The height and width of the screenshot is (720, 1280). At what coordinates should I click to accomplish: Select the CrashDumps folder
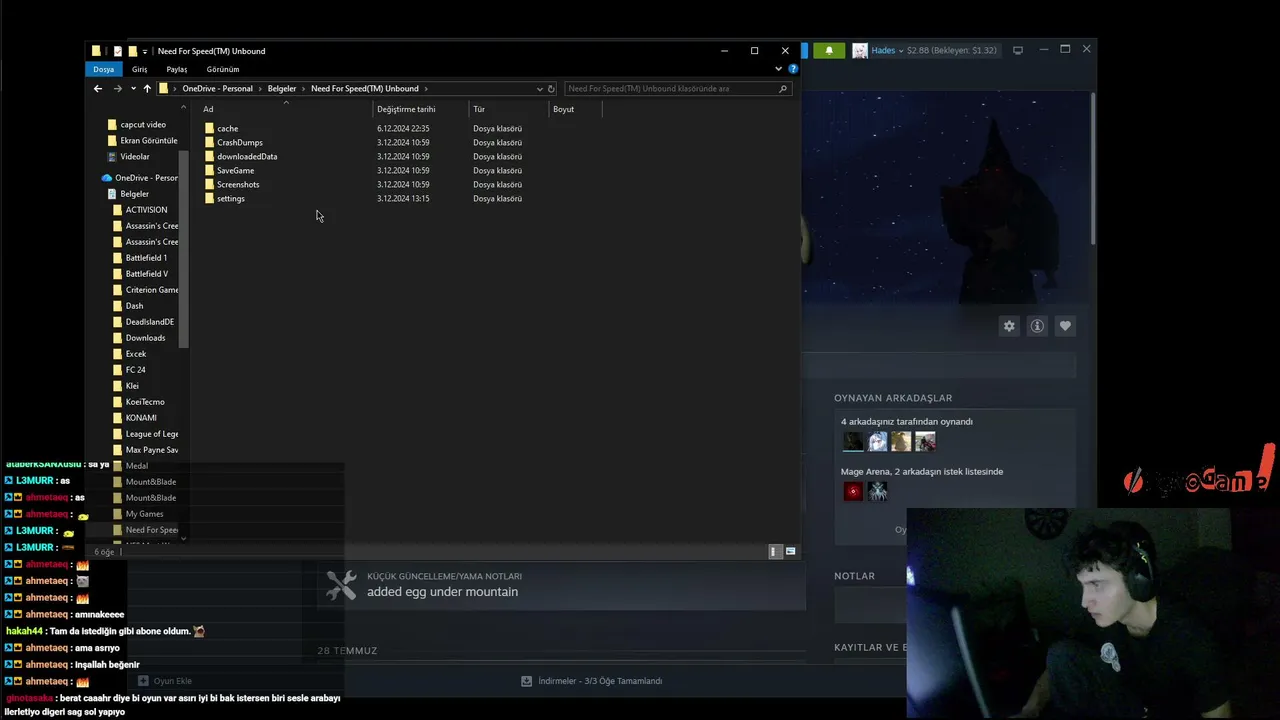239,143
